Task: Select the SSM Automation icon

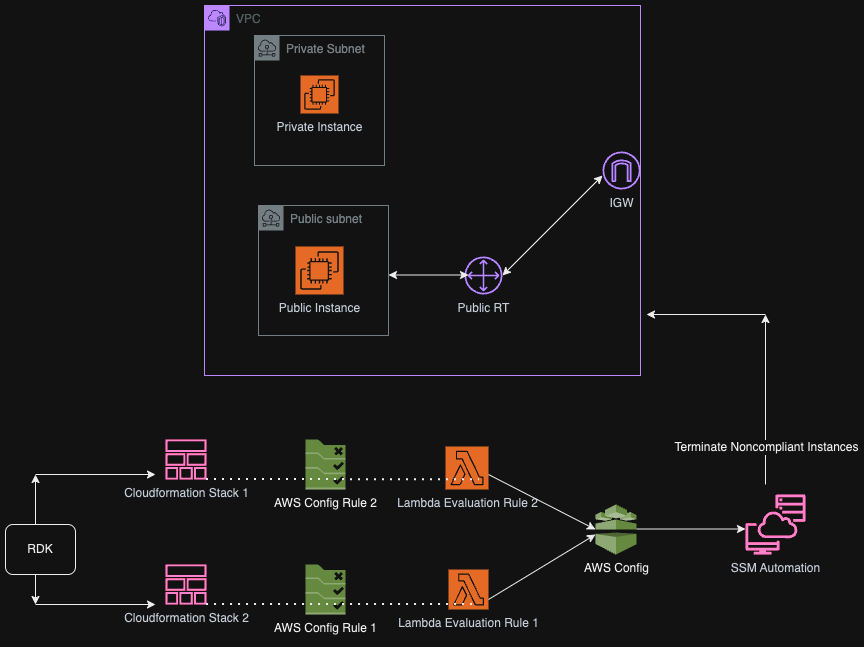Action: pos(775,524)
